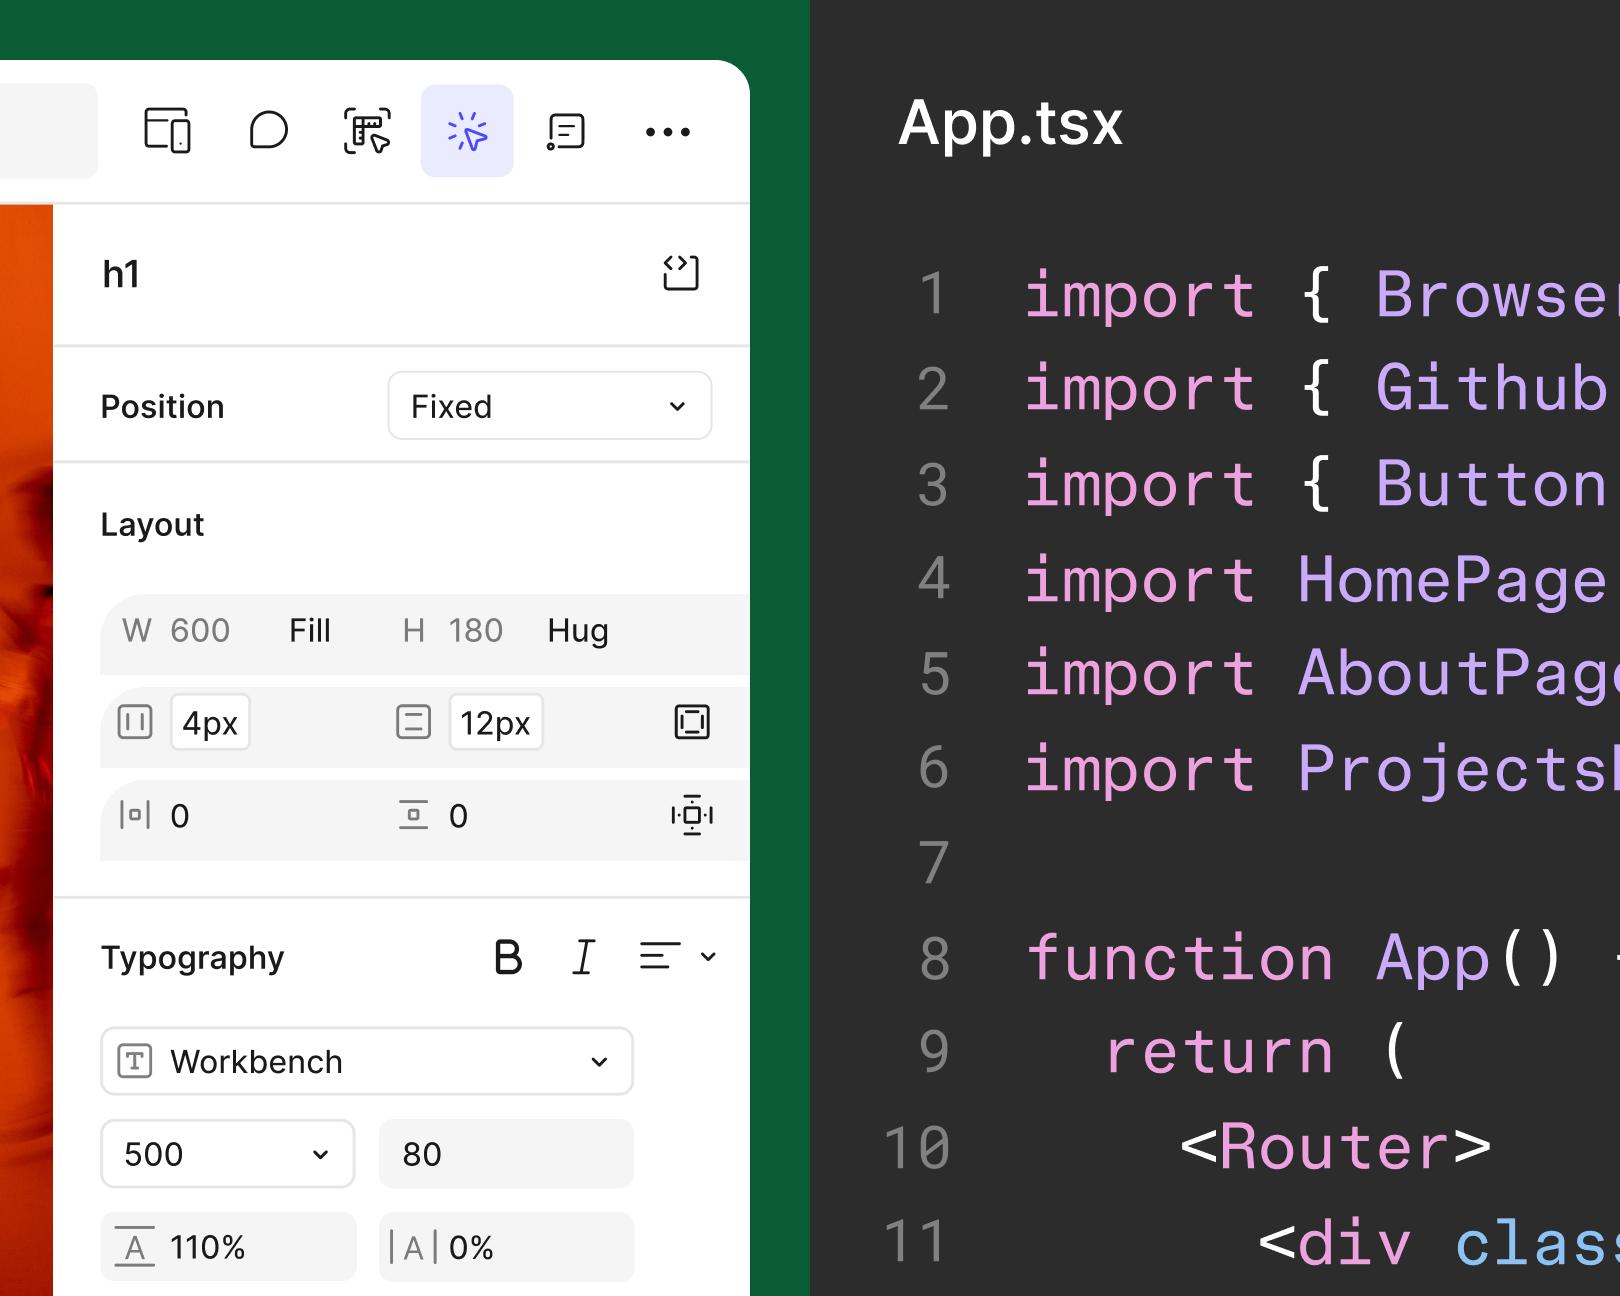This screenshot has height=1296, width=1620.
Task: Open the font weight 500 dropdown
Action: click(x=228, y=1154)
